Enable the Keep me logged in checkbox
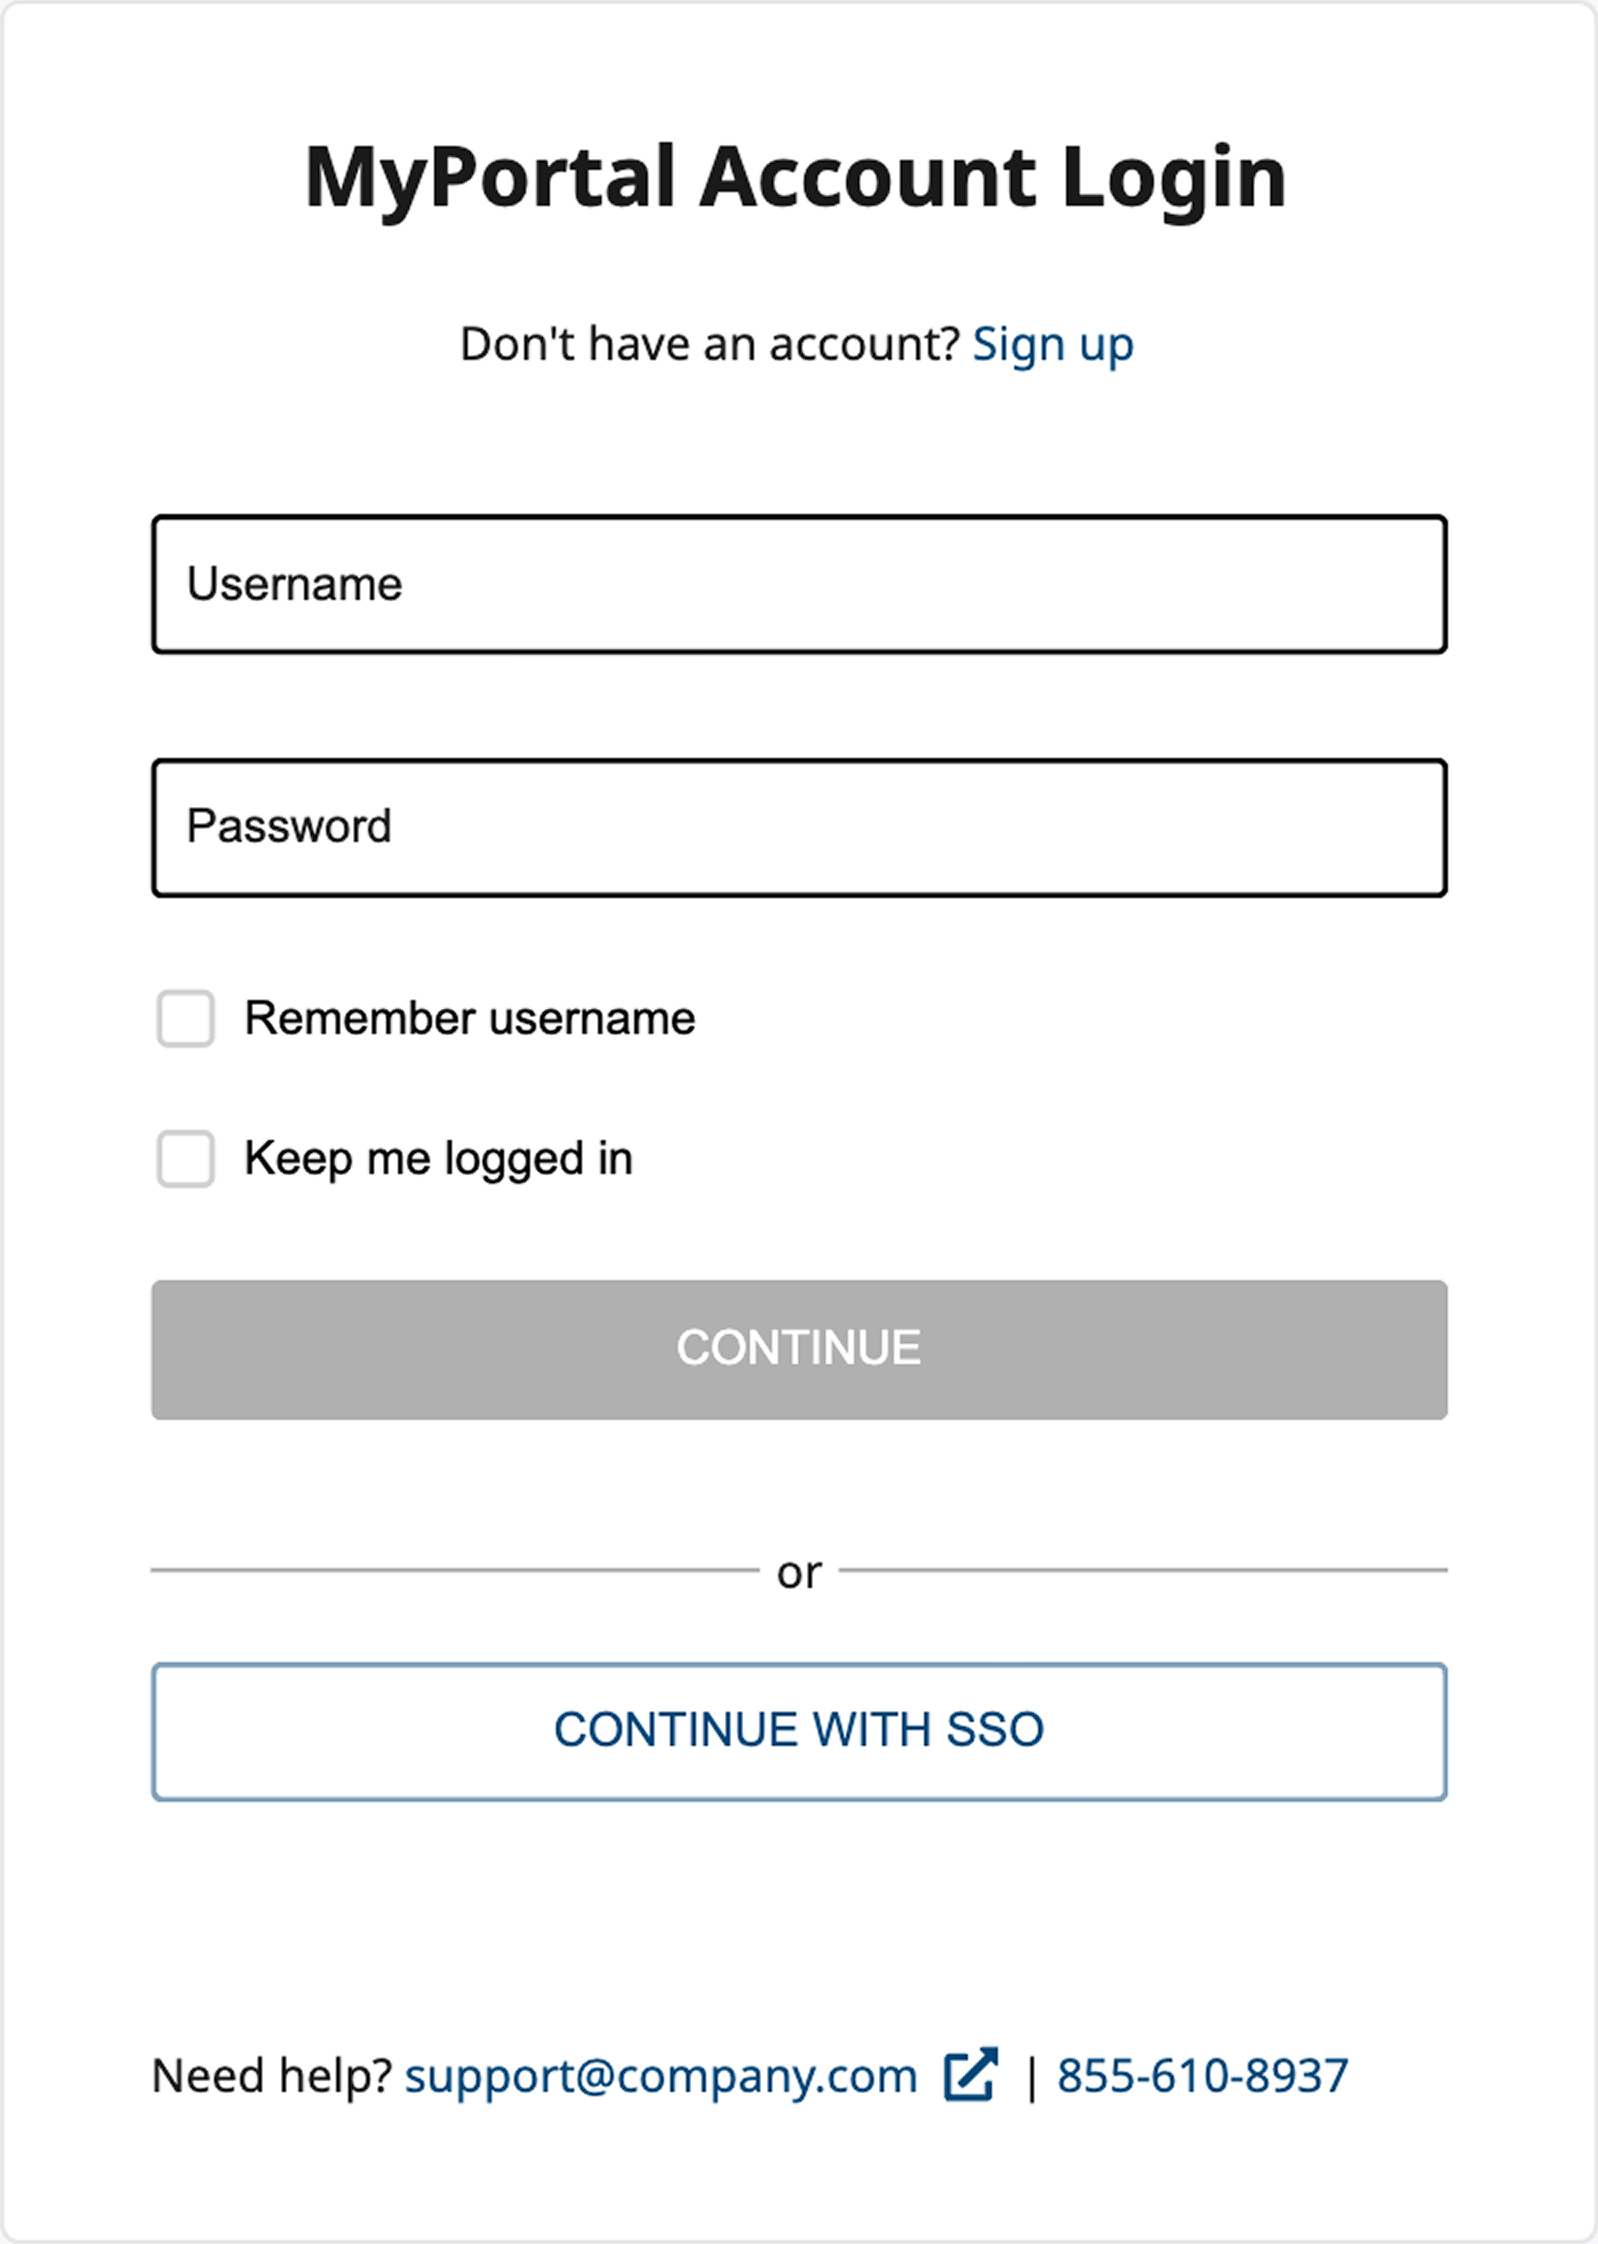 tap(186, 1159)
